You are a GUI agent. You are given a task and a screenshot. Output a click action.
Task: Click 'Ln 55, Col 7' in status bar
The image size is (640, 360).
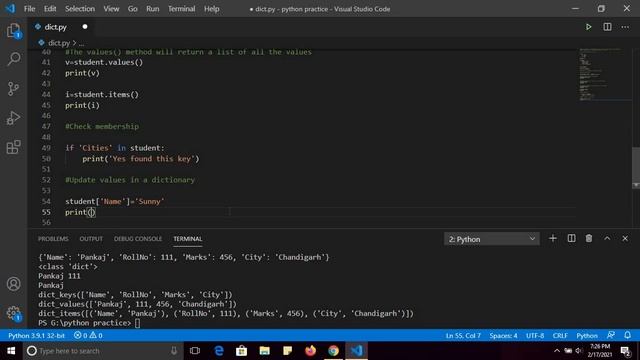pos(463,336)
